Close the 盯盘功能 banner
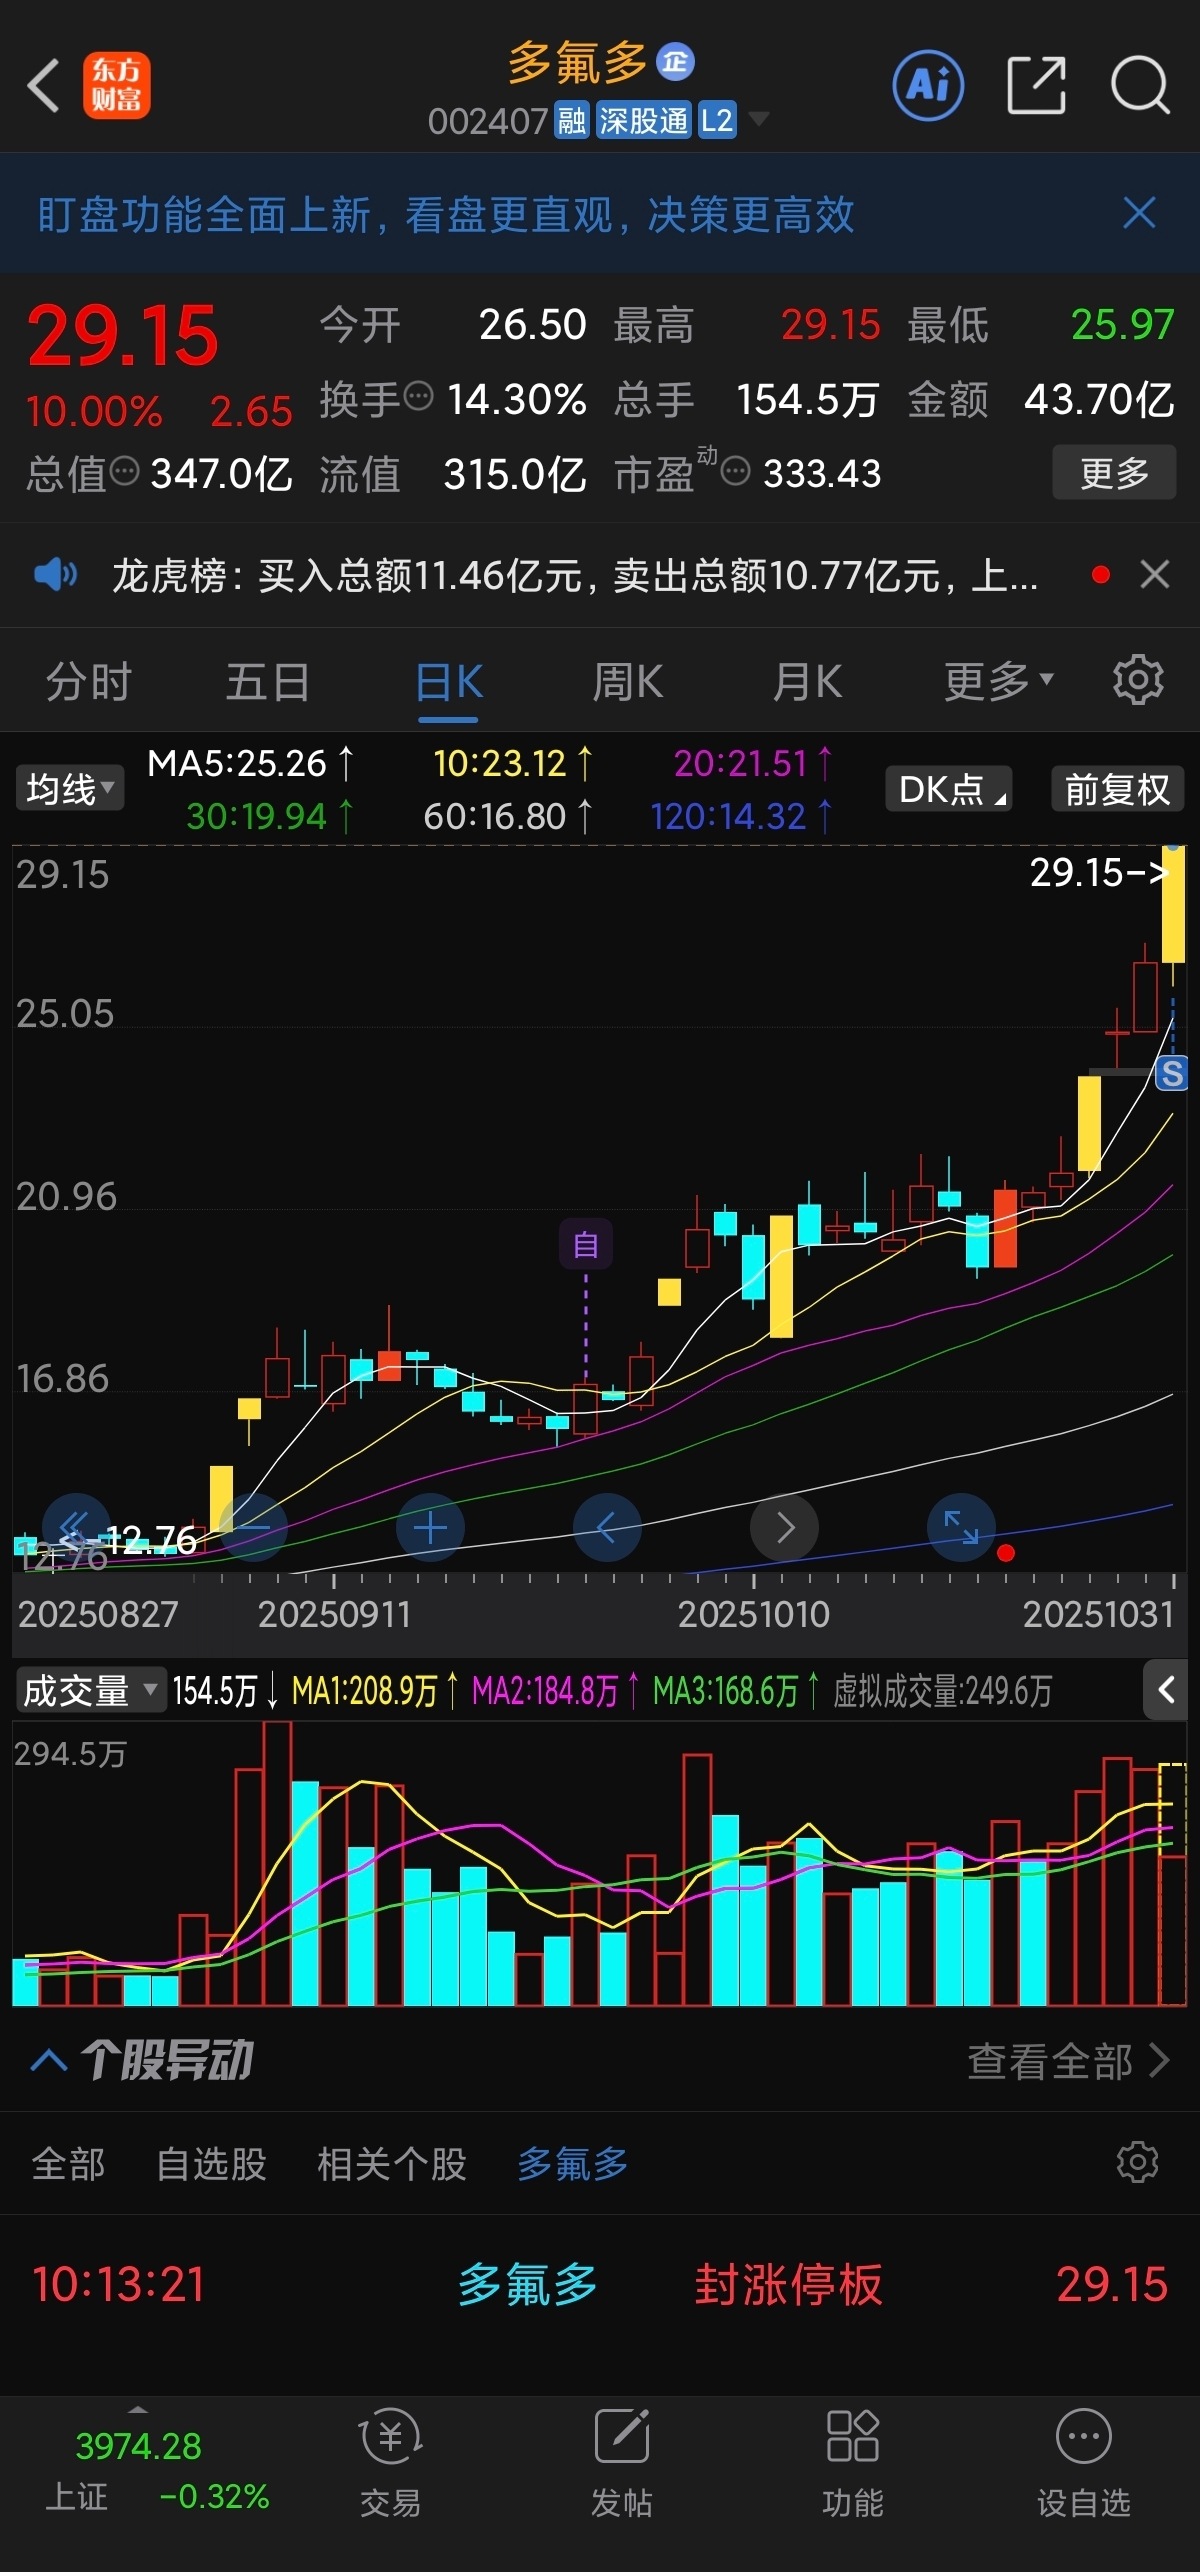 click(1139, 213)
